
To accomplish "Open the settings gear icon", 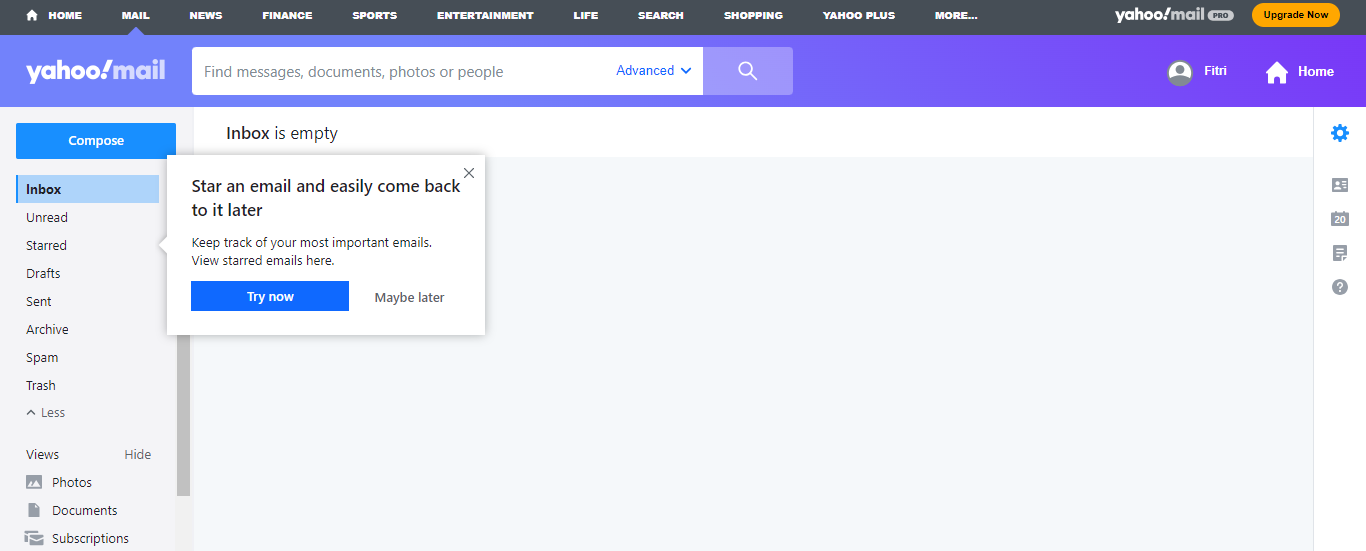I will [x=1340, y=133].
